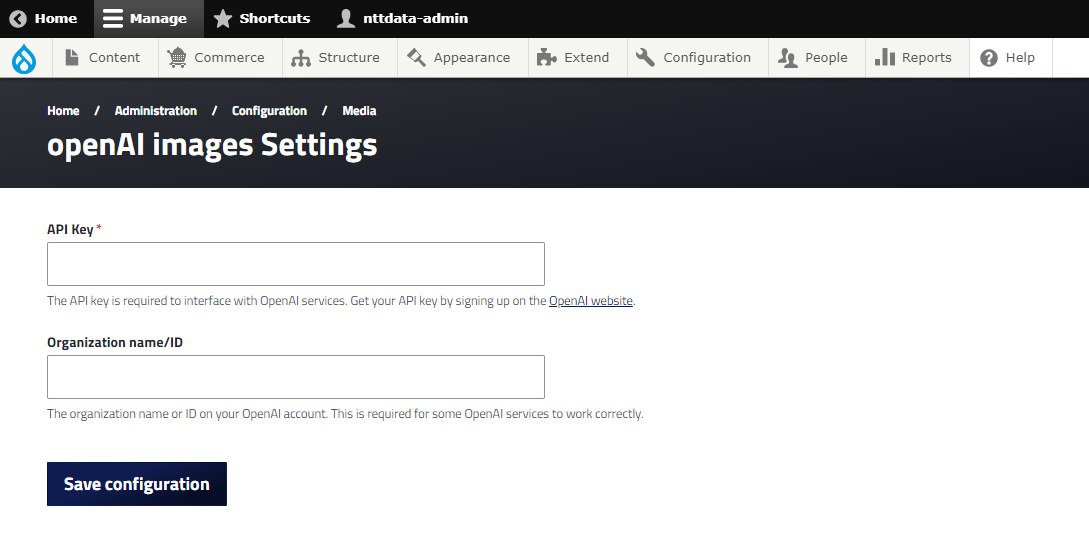The width and height of the screenshot is (1089, 558).
Task: Open the Content page icon
Action: (72, 58)
